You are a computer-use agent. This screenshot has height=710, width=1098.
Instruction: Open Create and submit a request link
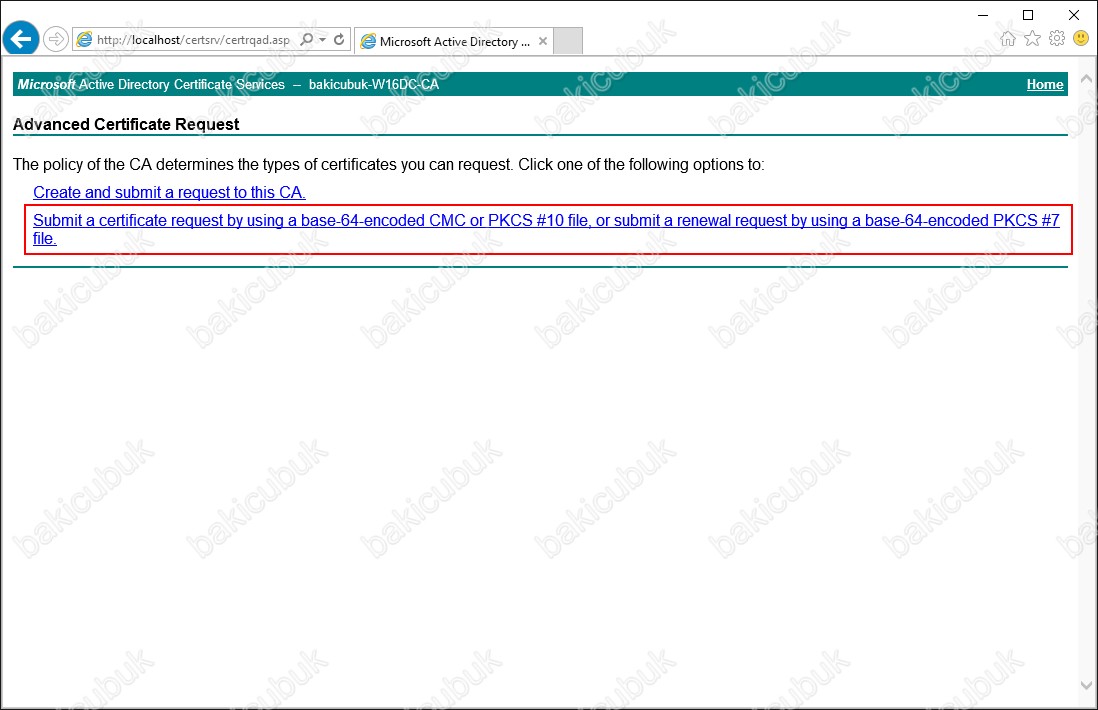(x=169, y=193)
